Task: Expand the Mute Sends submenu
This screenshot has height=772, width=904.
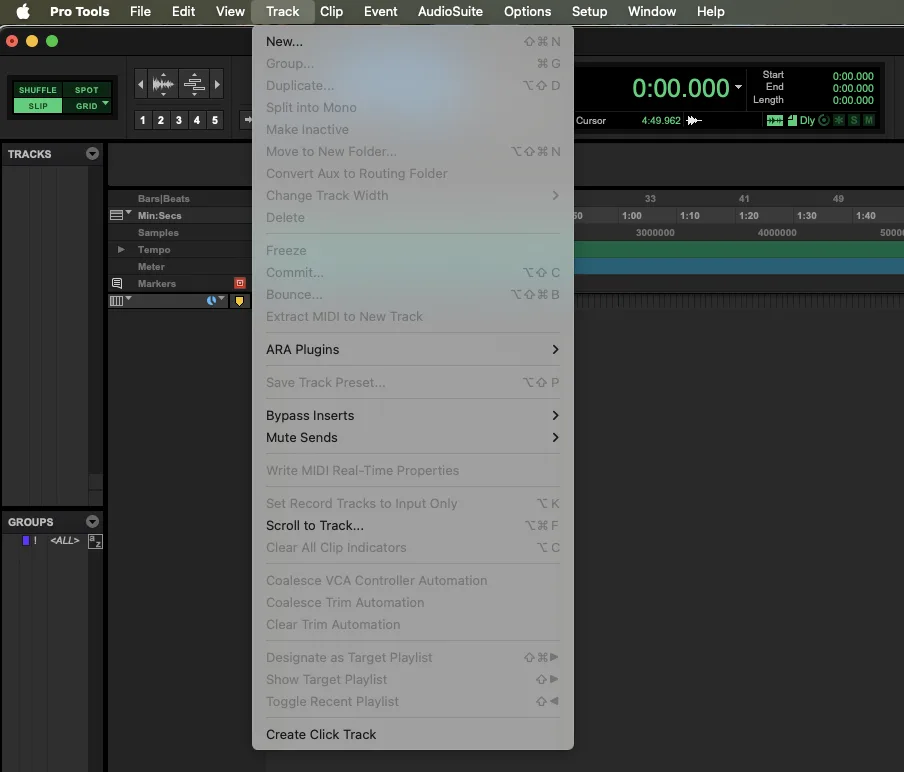Action: (x=413, y=438)
